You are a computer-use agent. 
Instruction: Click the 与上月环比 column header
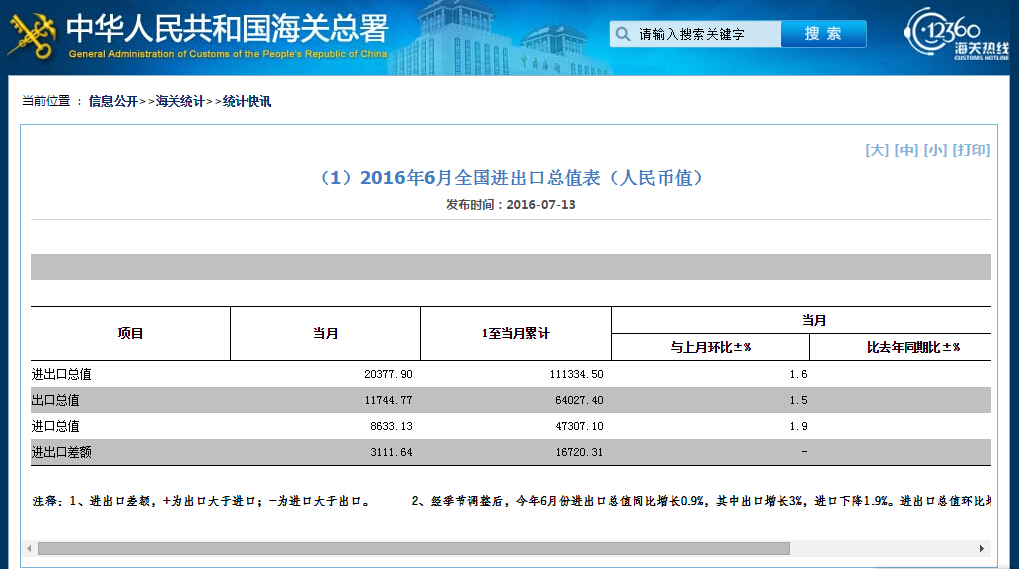coord(710,347)
